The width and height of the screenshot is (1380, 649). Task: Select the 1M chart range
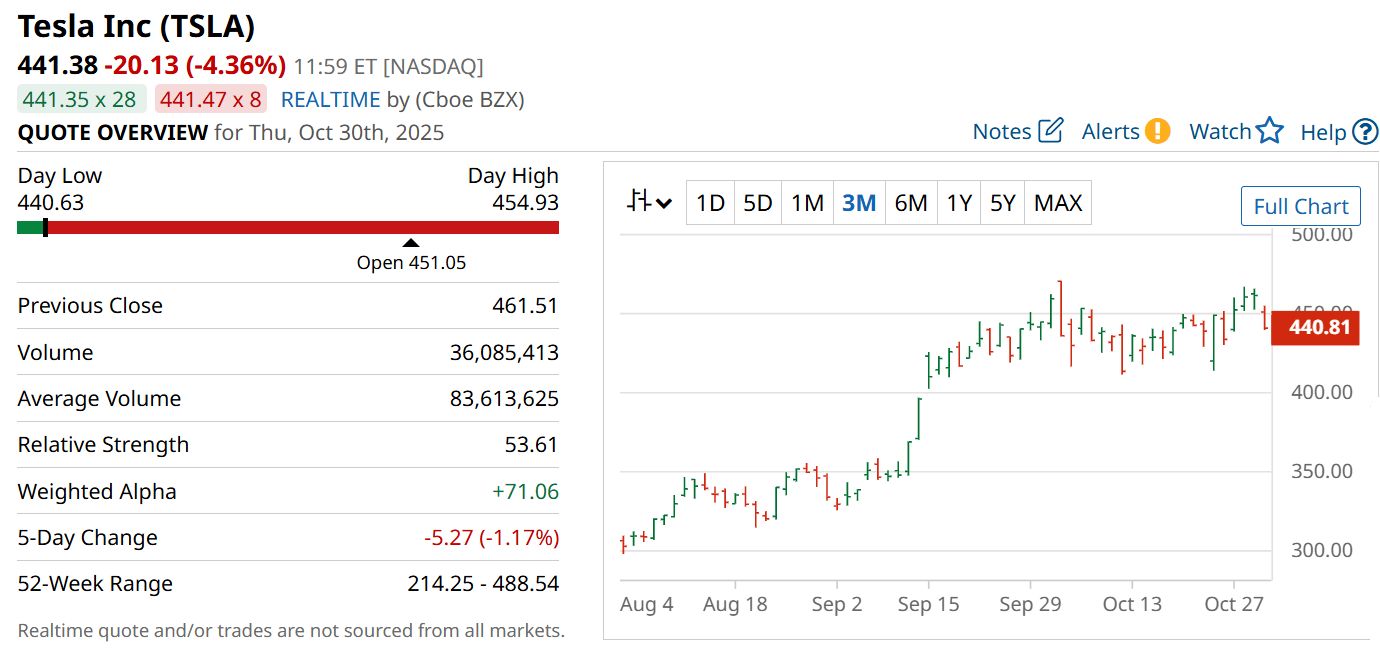pos(807,203)
